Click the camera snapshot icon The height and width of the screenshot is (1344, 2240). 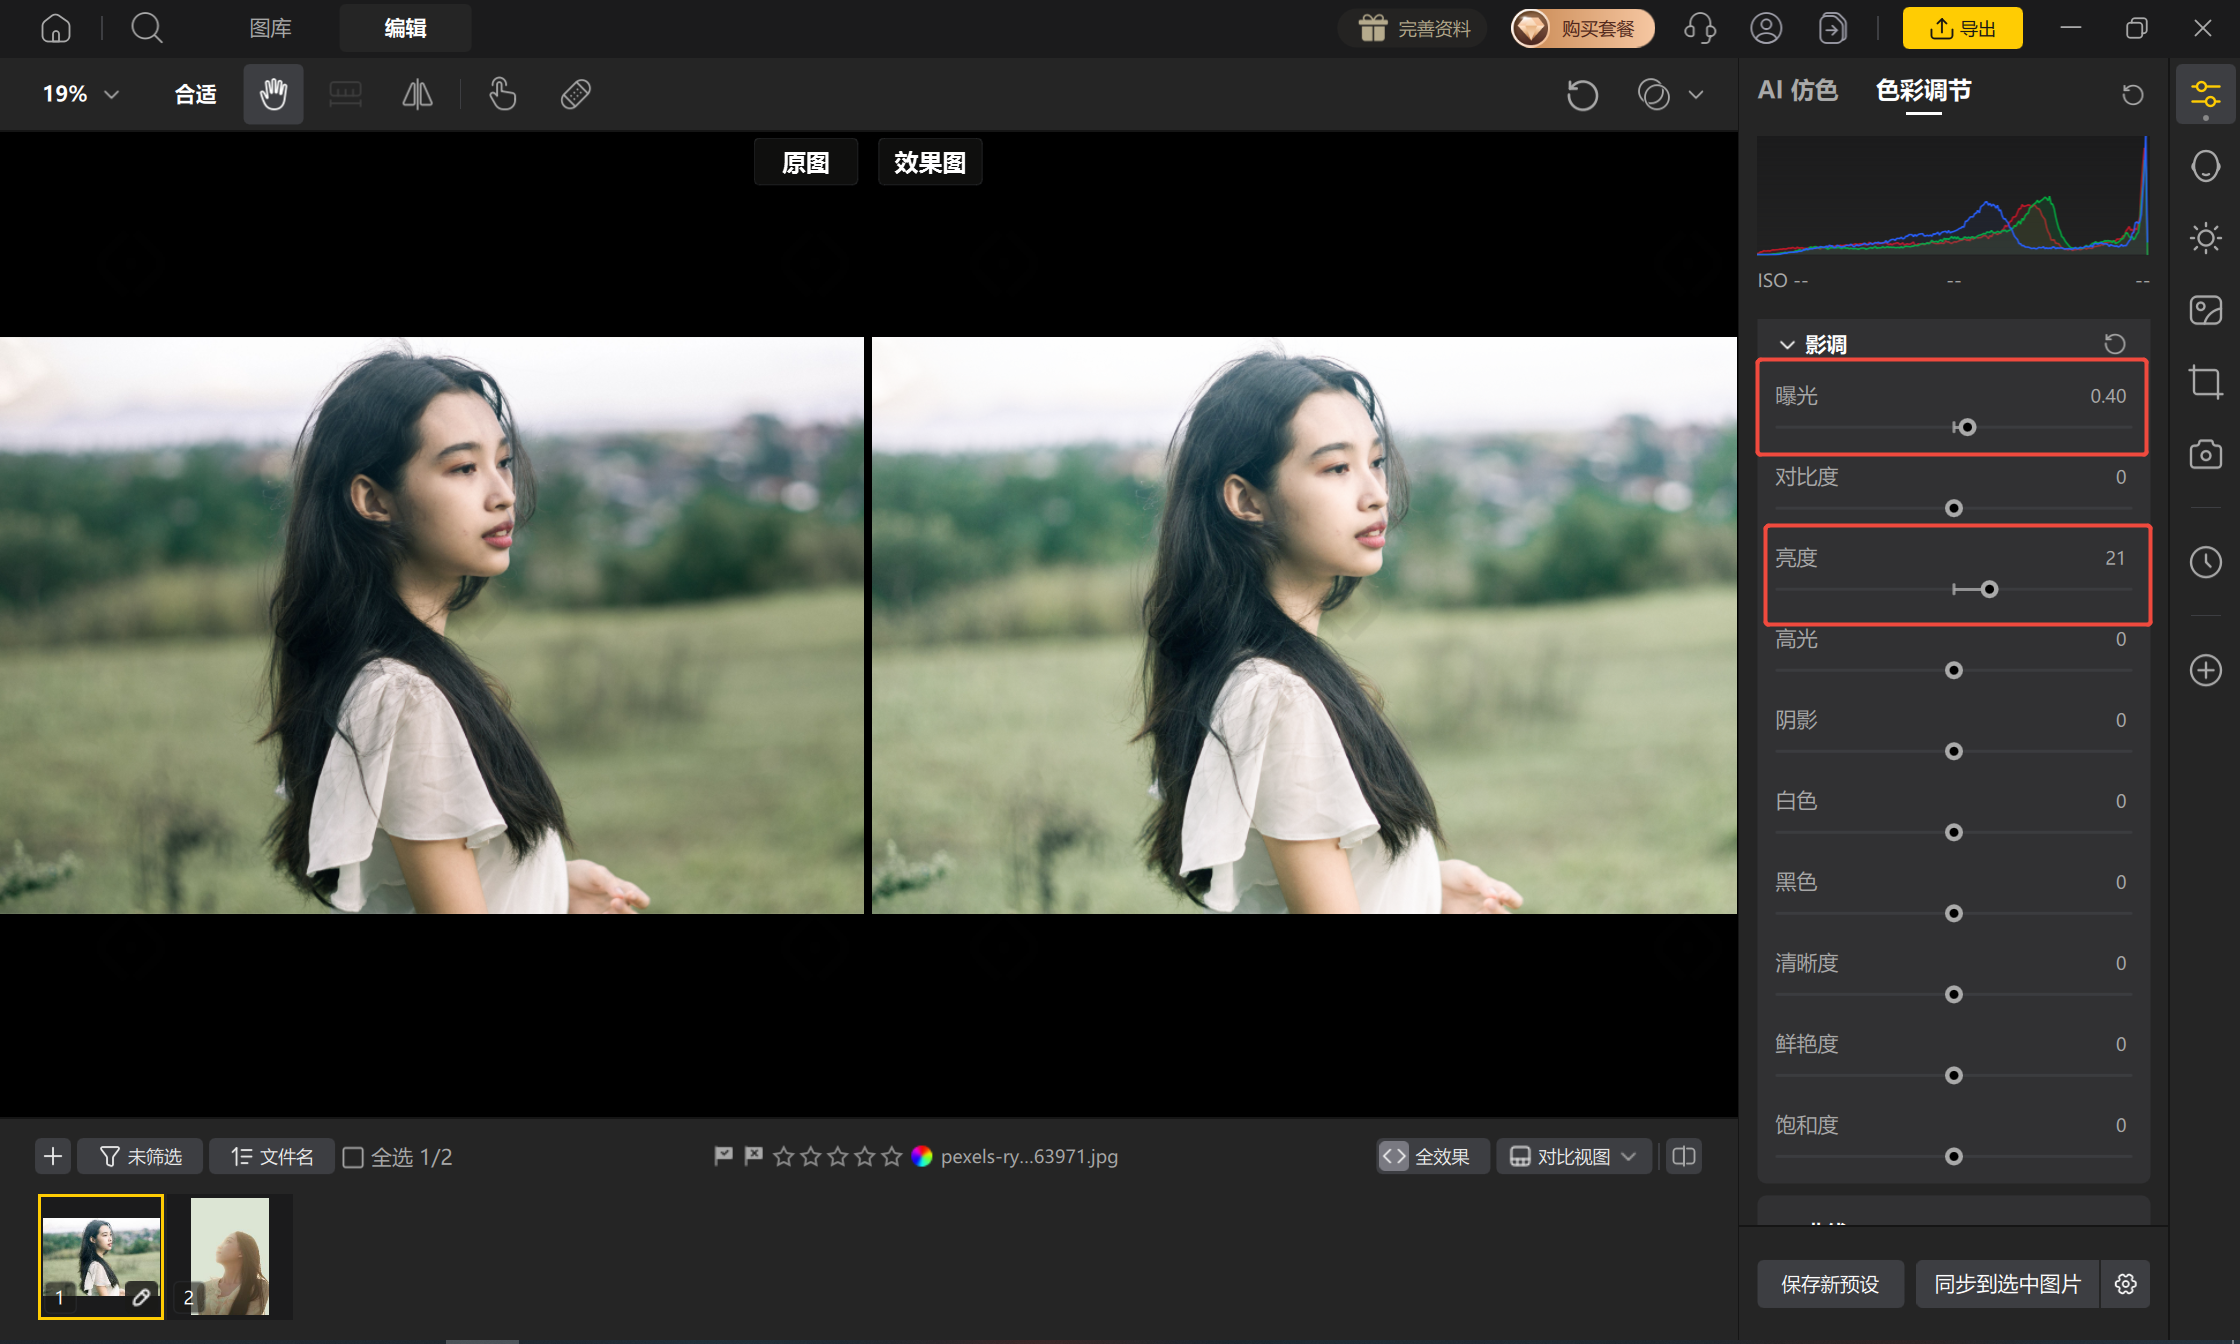point(2205,454)
